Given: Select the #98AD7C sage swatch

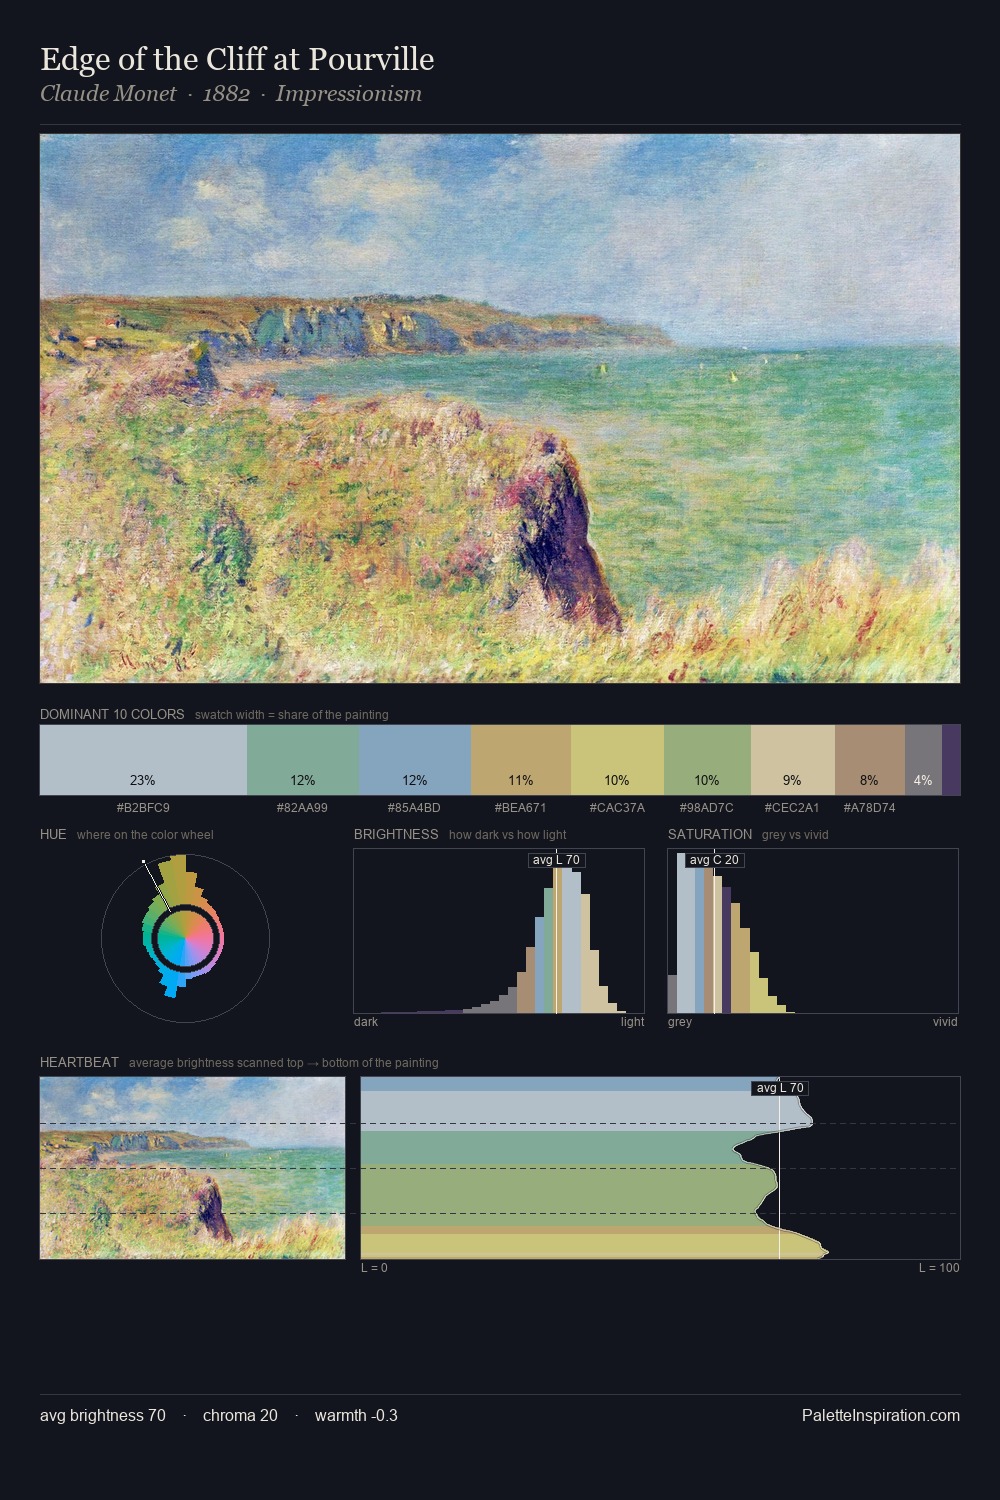Looking at the screenshot, I should pos(707,760).
